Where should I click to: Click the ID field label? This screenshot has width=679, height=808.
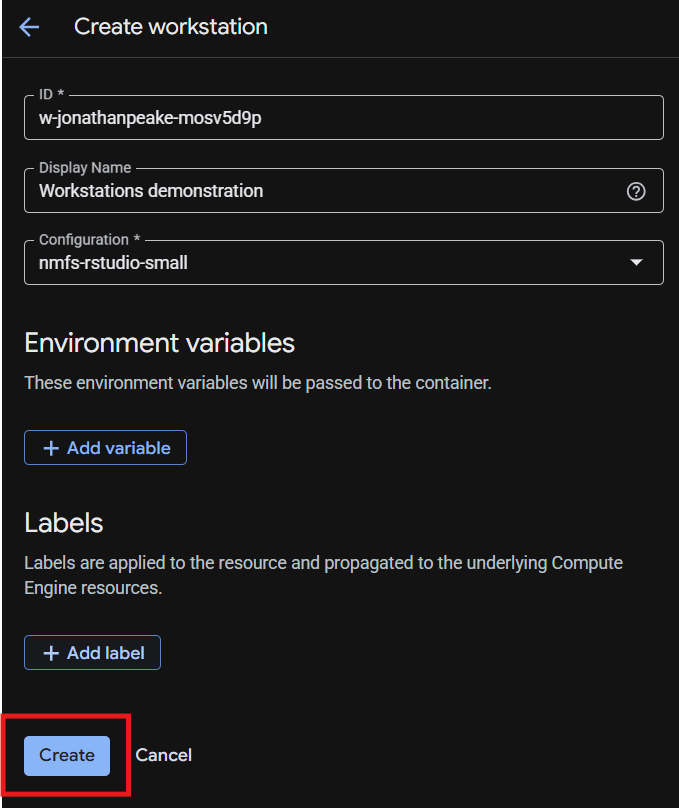click(x=51, y=94)
